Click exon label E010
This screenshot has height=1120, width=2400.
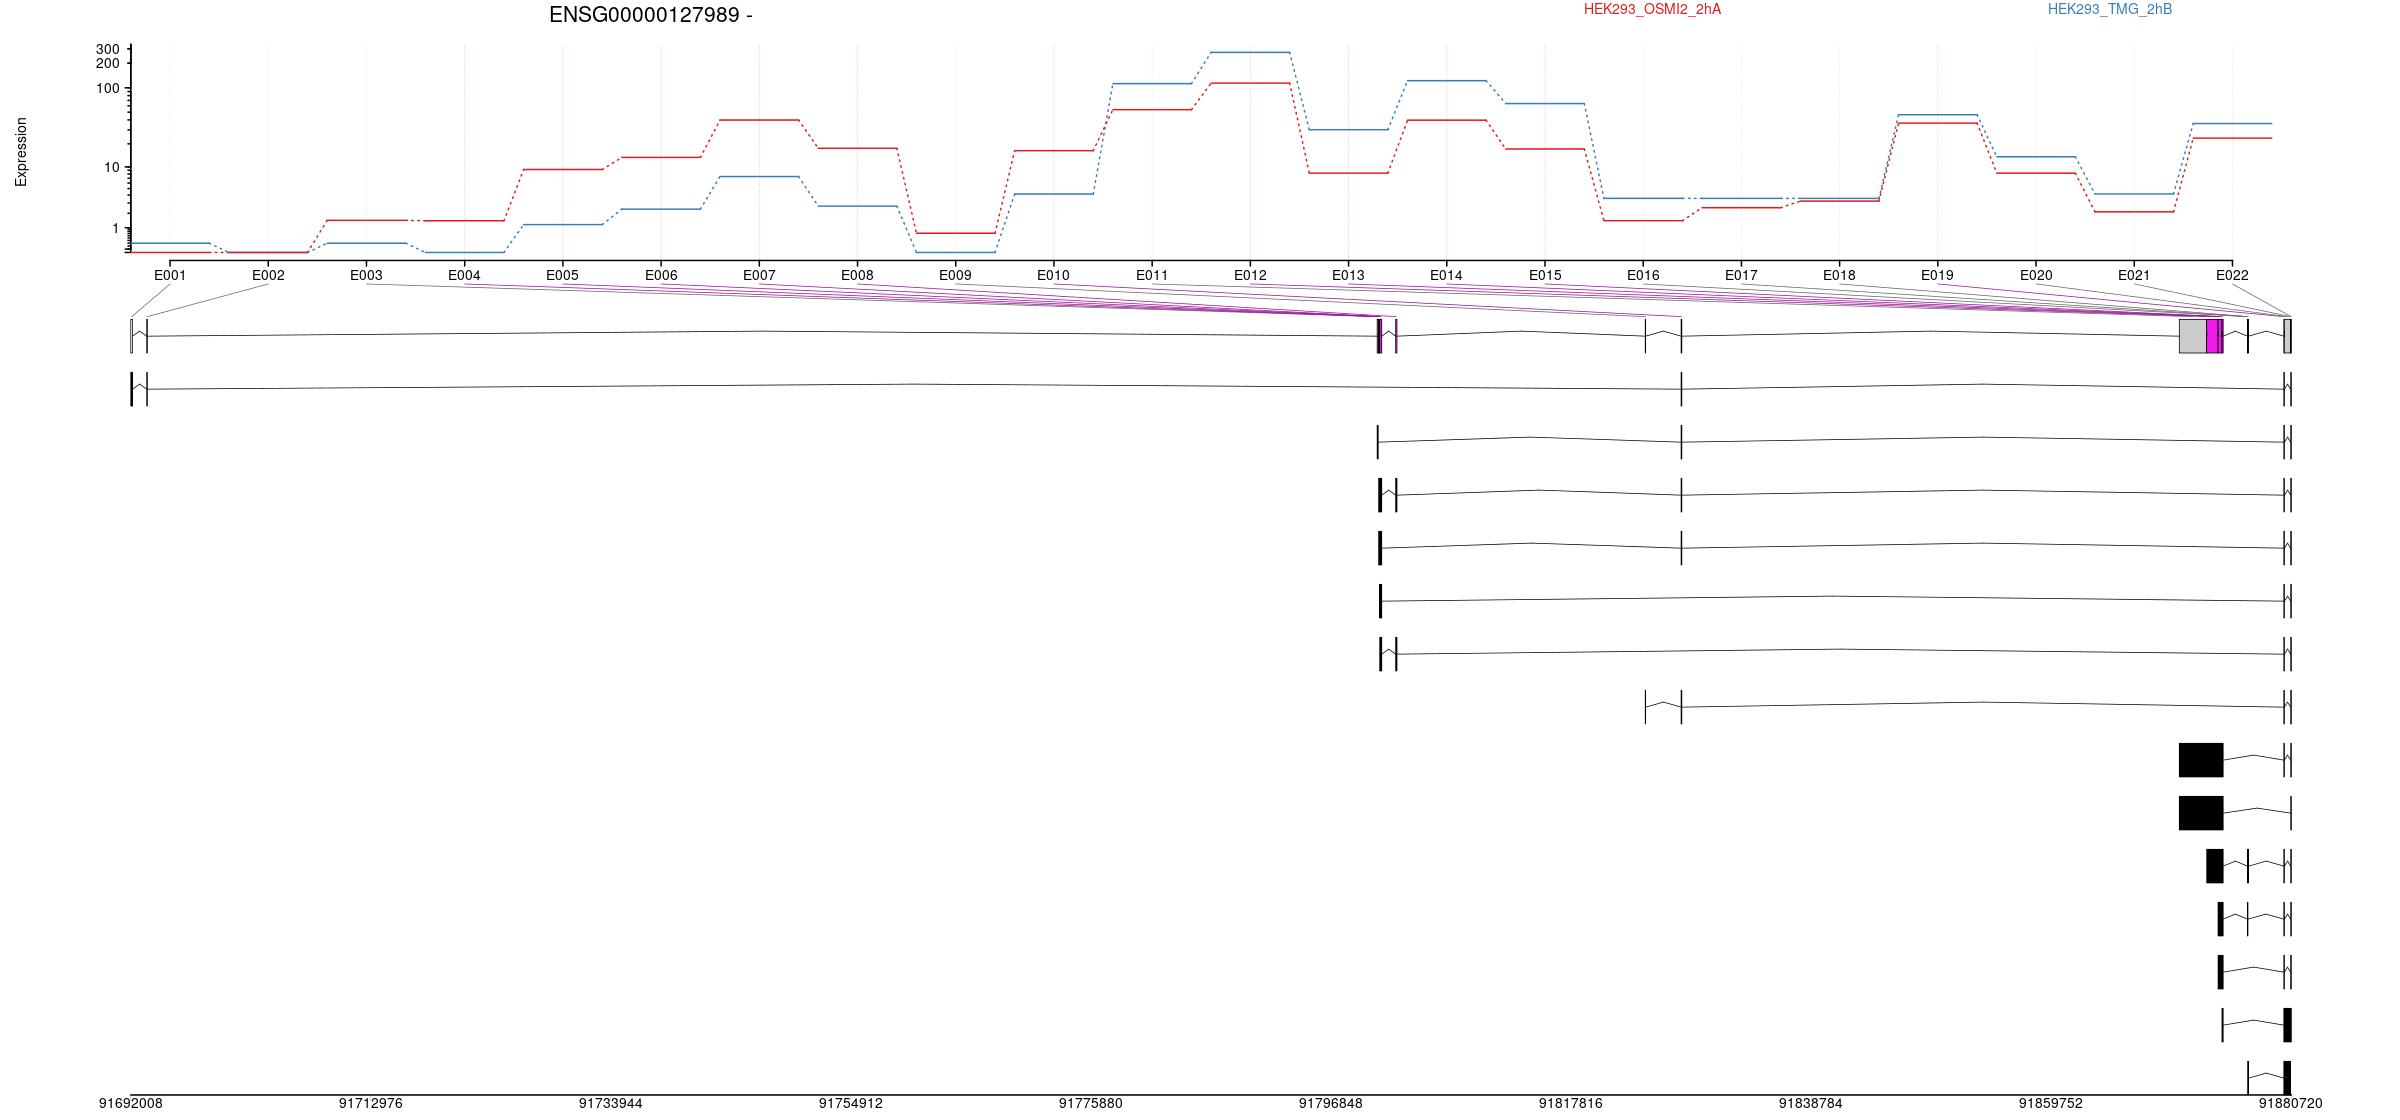tap(1053, 275)
